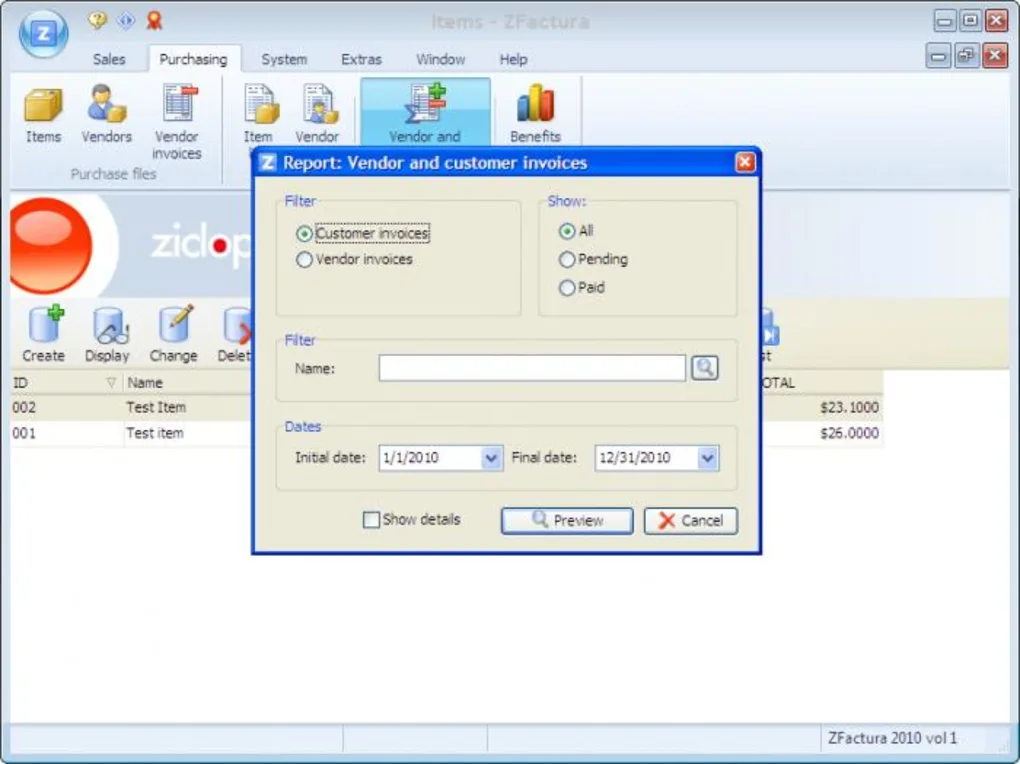This screenshot has width=1020, height=764.
Task: Open Vendor invoices from ribbon
Action: (177, 106)
